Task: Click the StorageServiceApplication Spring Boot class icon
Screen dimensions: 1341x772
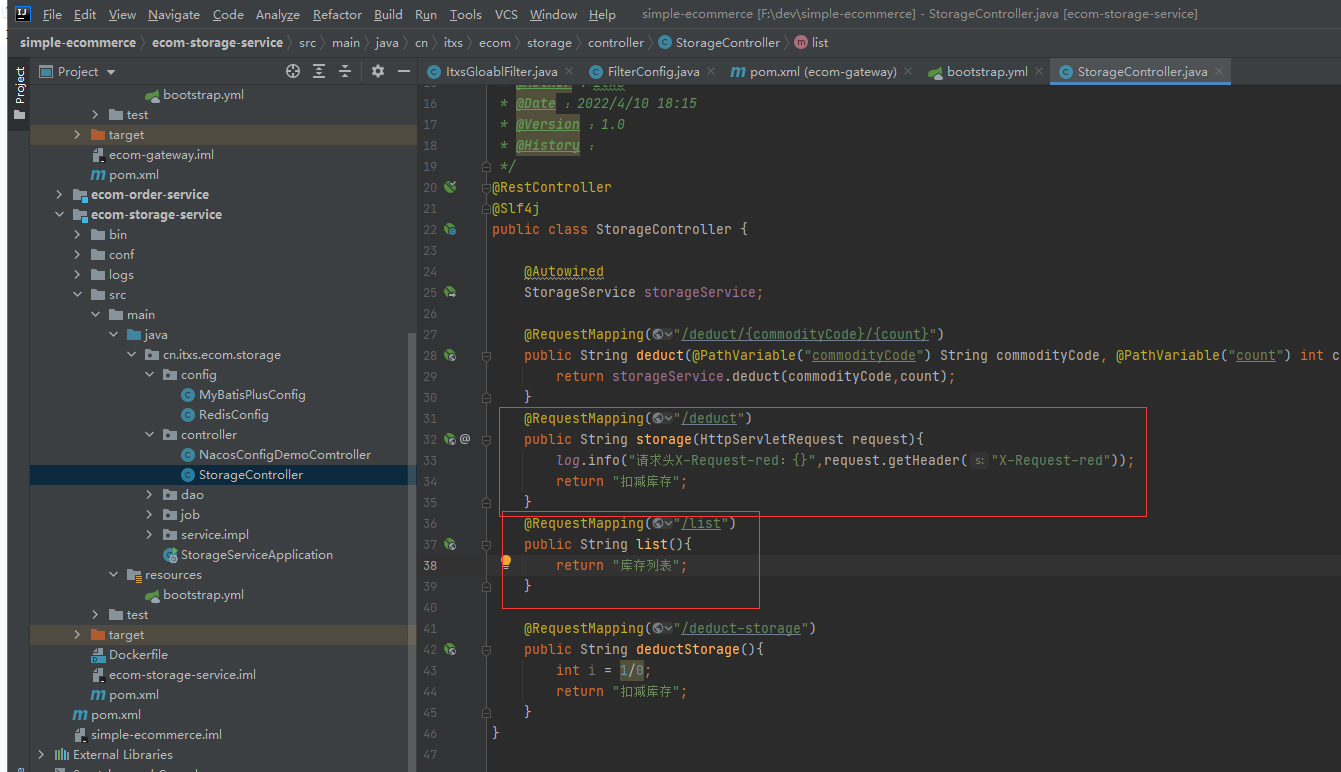Action: tap(170, 555)
